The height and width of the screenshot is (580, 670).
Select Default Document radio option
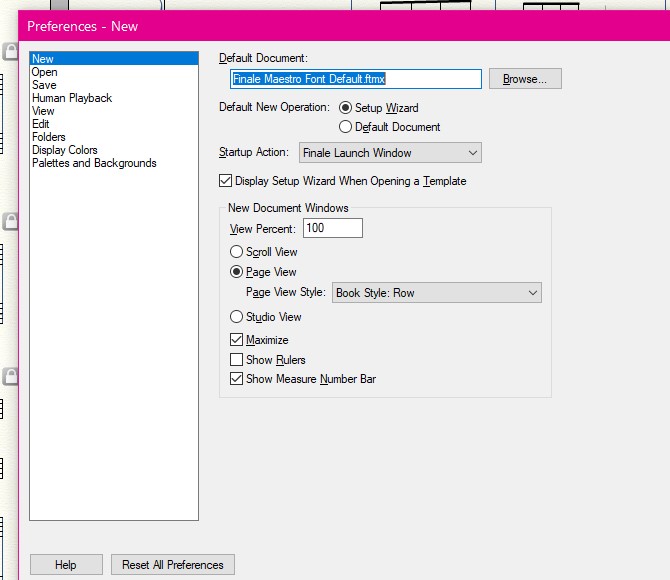[346, 127]
